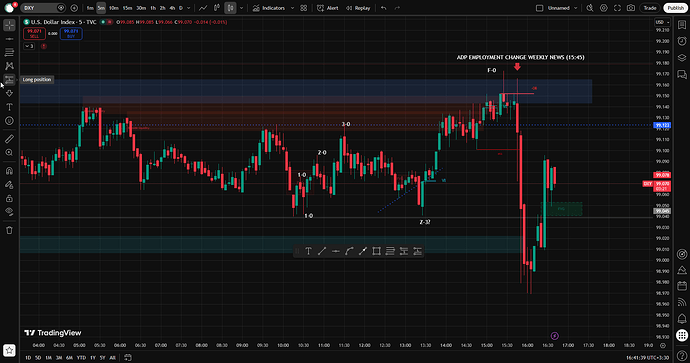Select the Text tool in left toolbar

point(9,107)
